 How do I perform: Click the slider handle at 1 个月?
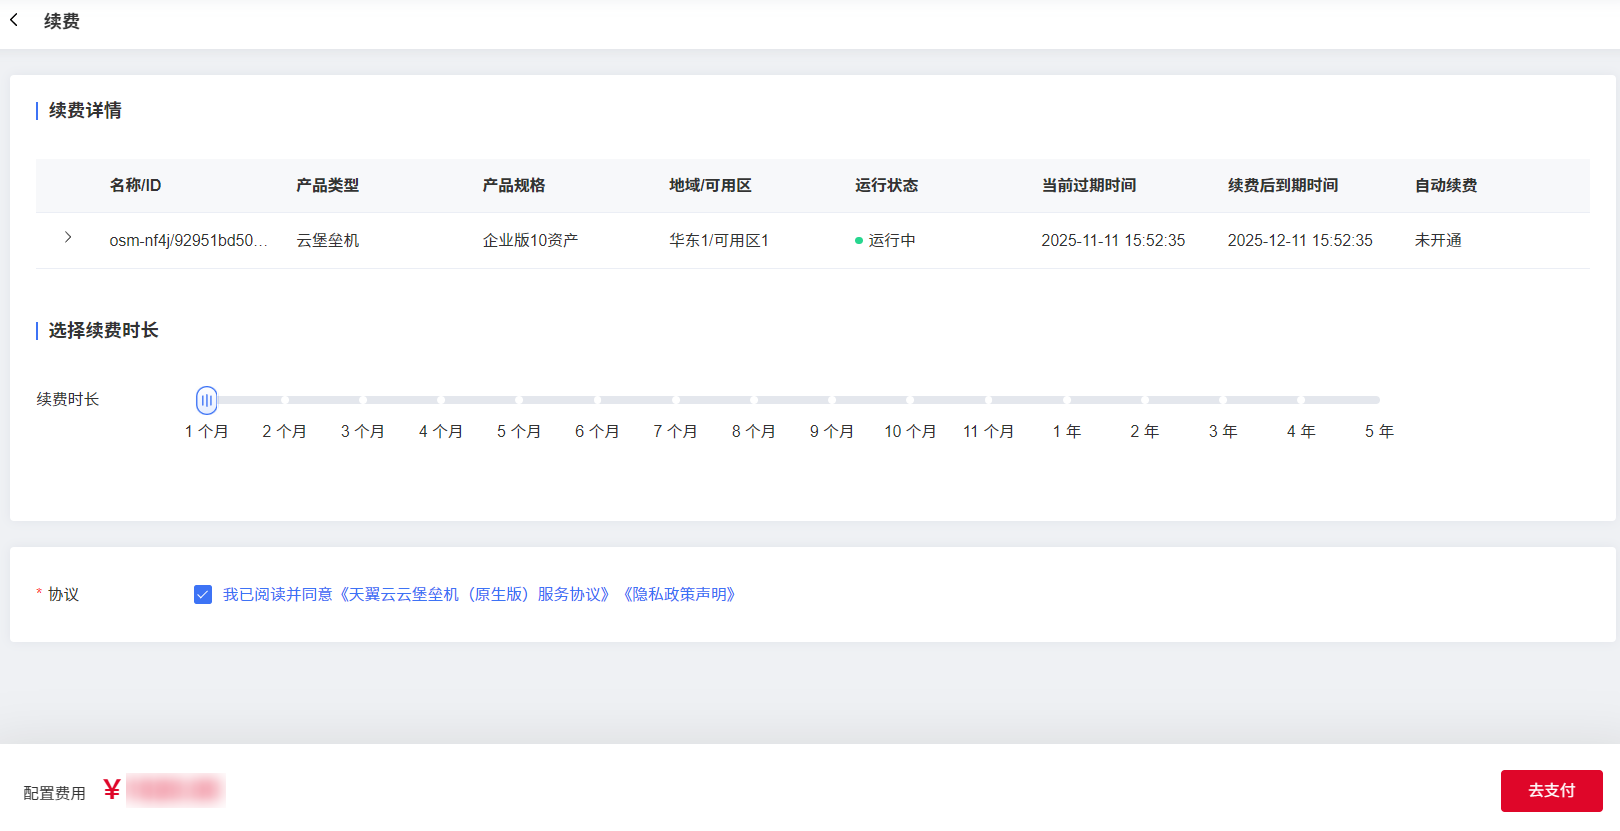tap(206, 400)
